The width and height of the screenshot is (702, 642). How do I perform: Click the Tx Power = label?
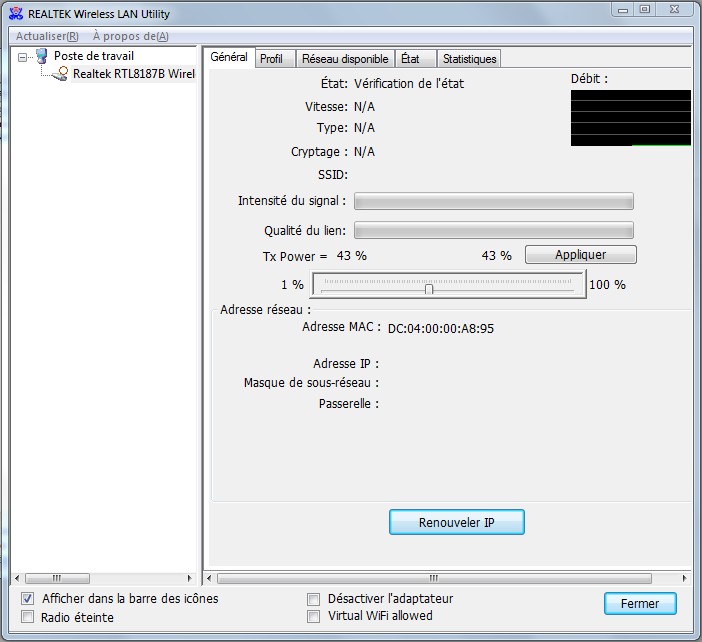click(x=295, y=257)
